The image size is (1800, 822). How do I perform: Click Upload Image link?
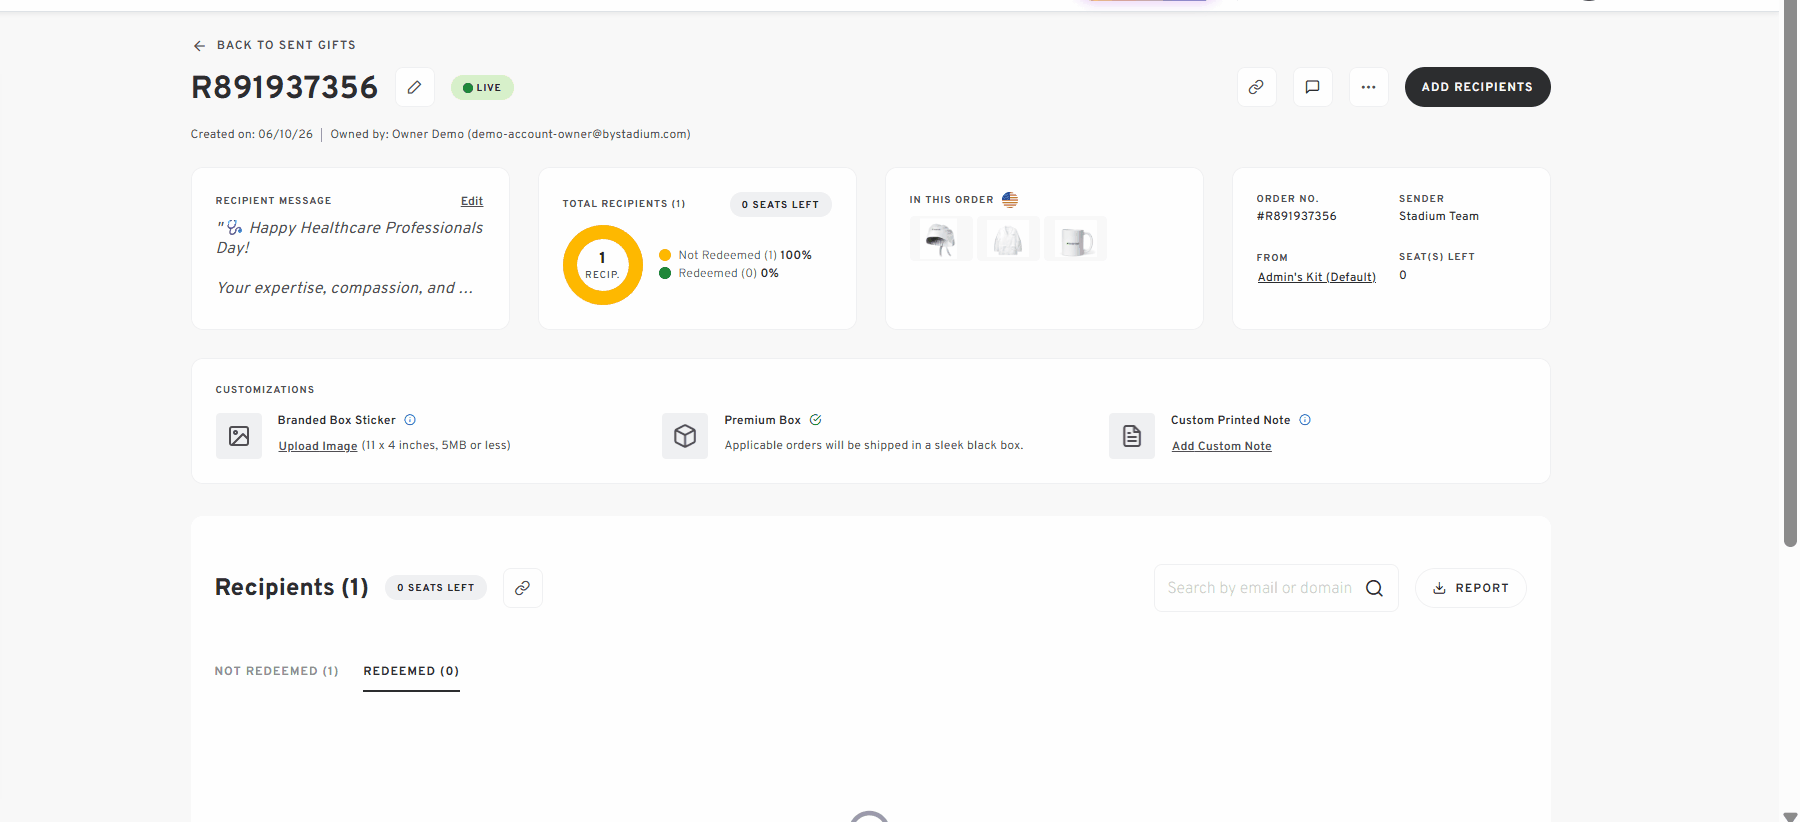coord(318,446)
